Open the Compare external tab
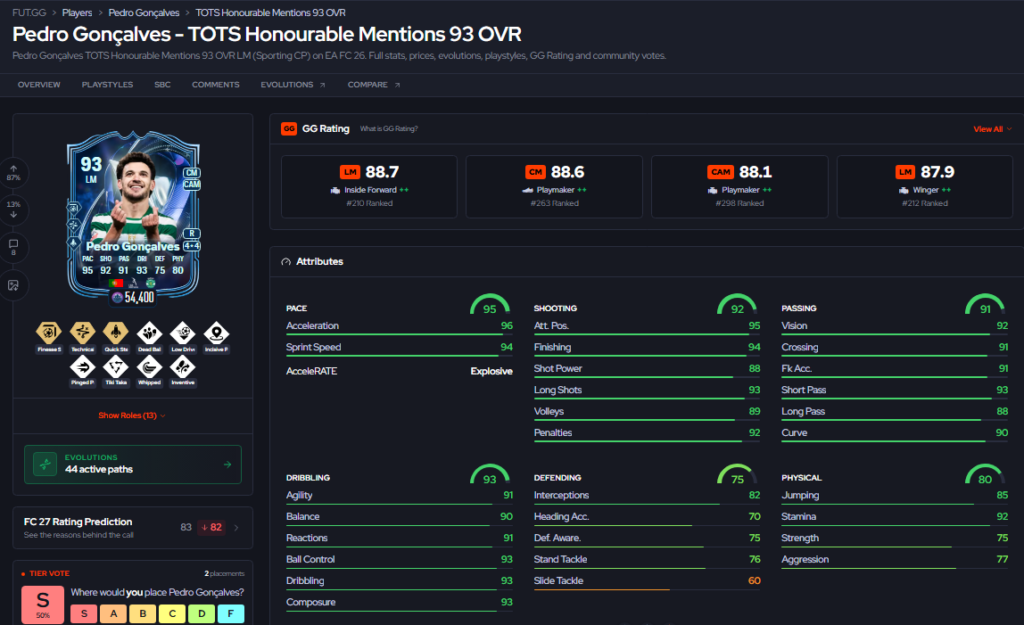The width and height of the screenshot is (1024, 625). (x=374, y=85)
